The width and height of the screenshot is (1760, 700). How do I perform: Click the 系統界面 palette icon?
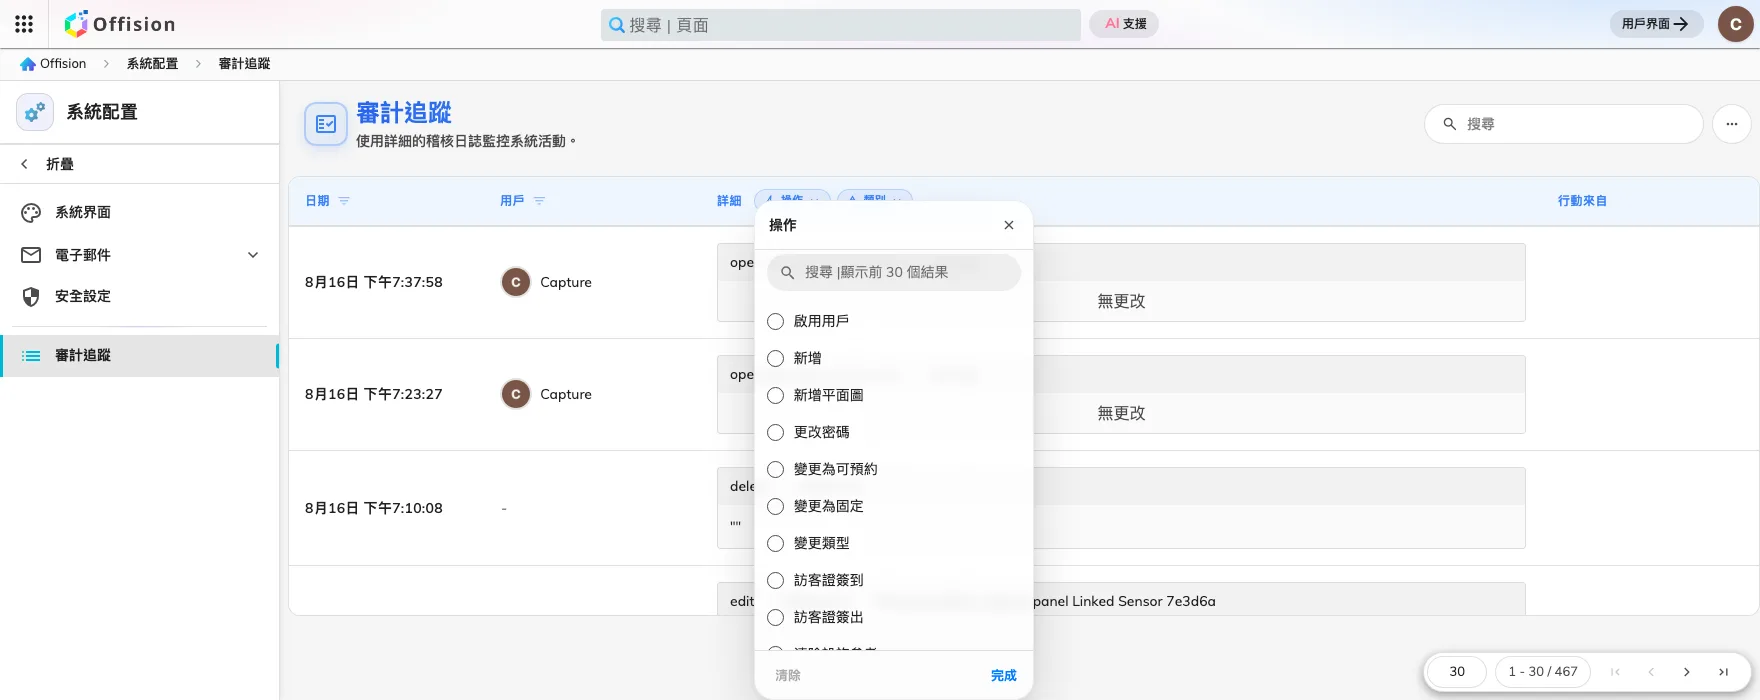[31, 212]
